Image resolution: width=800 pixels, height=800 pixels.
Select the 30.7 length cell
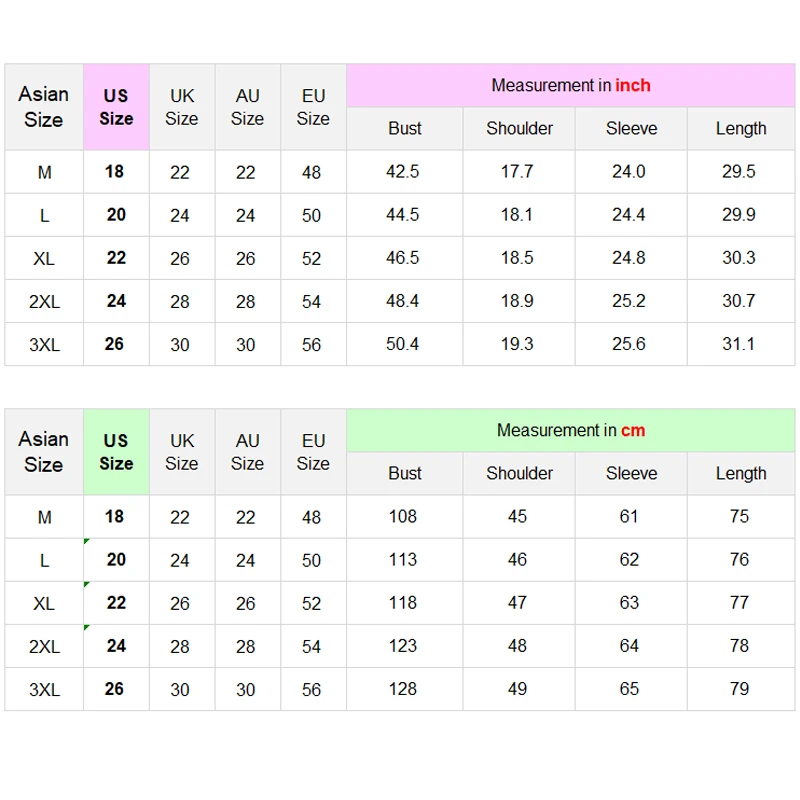[x=739, y=301]
